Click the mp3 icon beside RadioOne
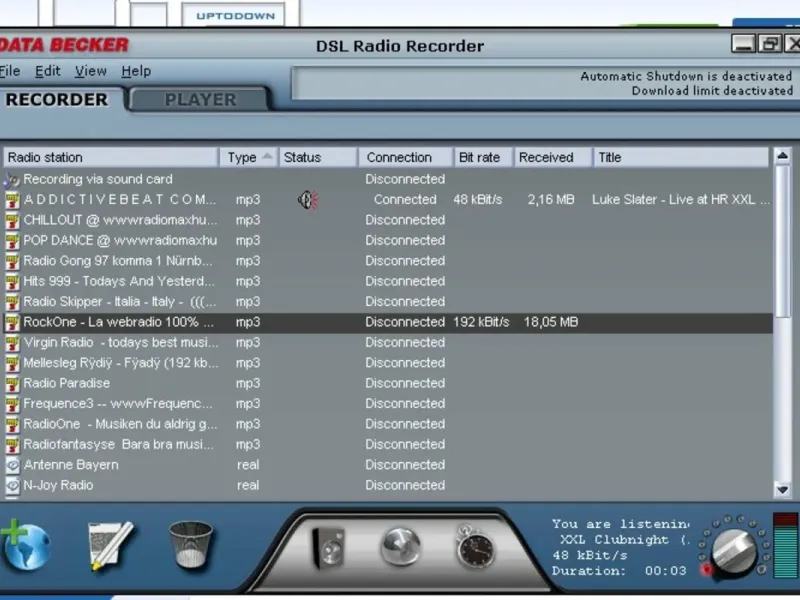The height and width of the screenshot is (600, 800). point(12,424)
